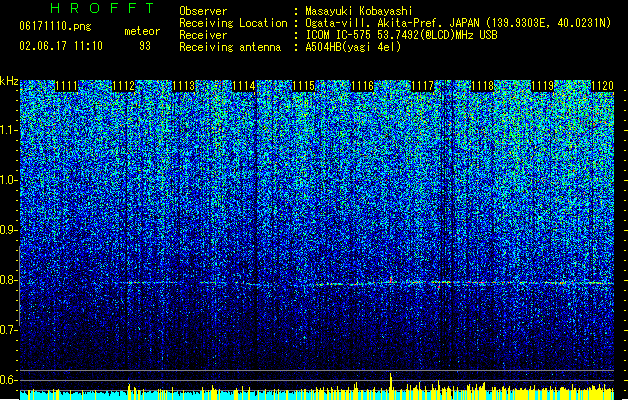The image size is (629, 400).
Task: Click the red meteor echo peak near 1116
Action: point(391,279)
